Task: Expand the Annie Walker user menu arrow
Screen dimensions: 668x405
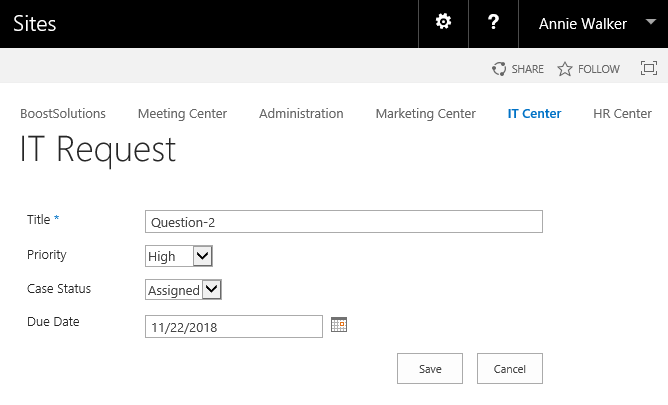Action: (651, 22)
